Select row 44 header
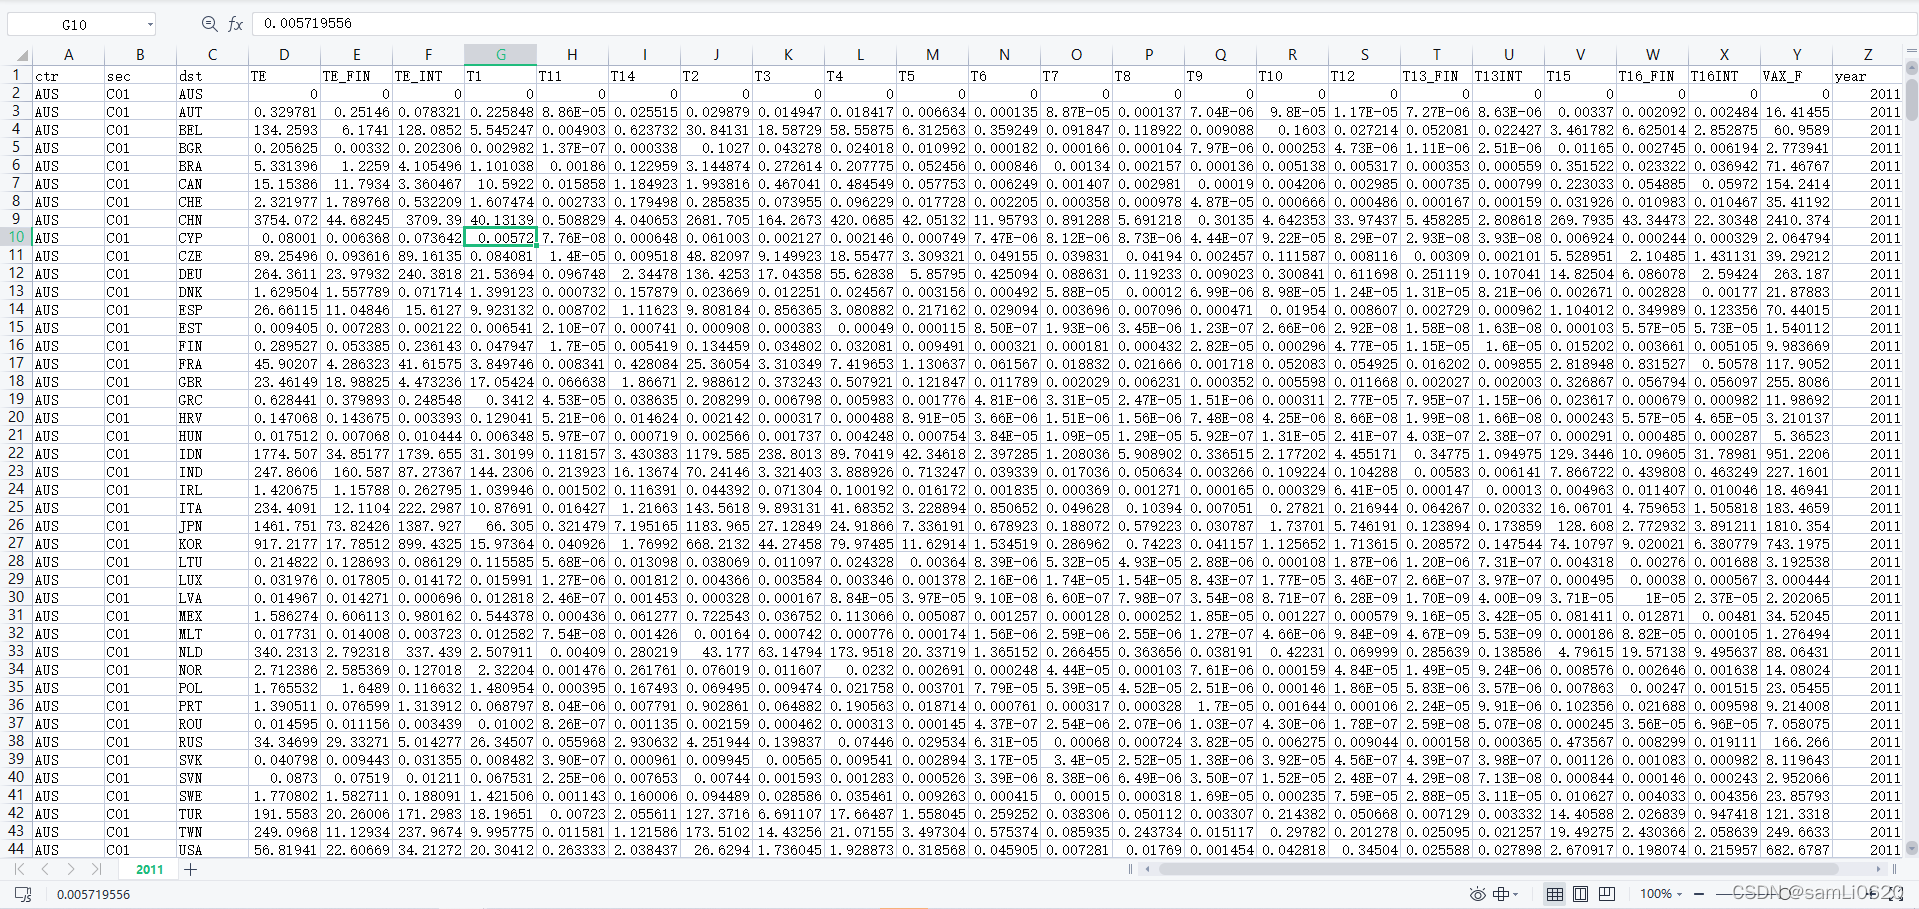 (x=16, y=849)
